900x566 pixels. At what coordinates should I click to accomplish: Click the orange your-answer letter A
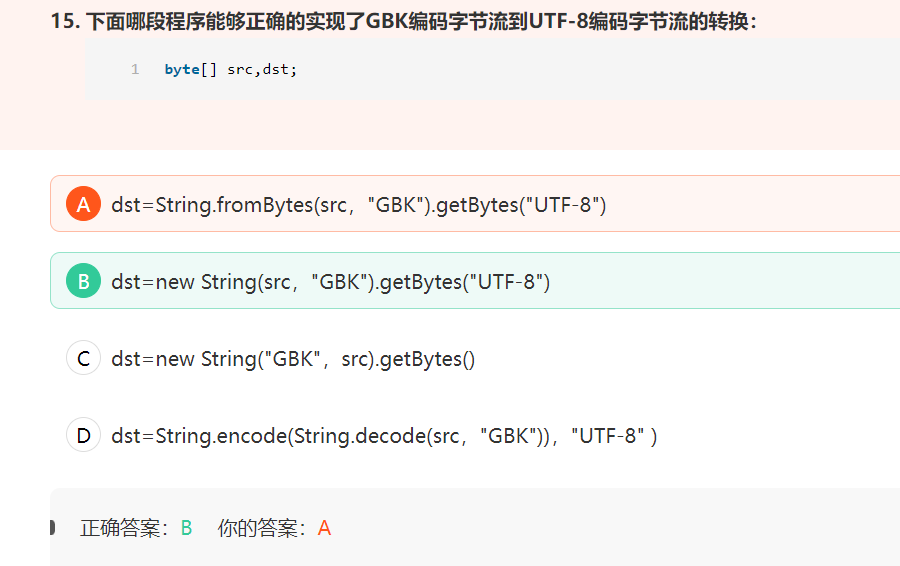click(324, 528)
